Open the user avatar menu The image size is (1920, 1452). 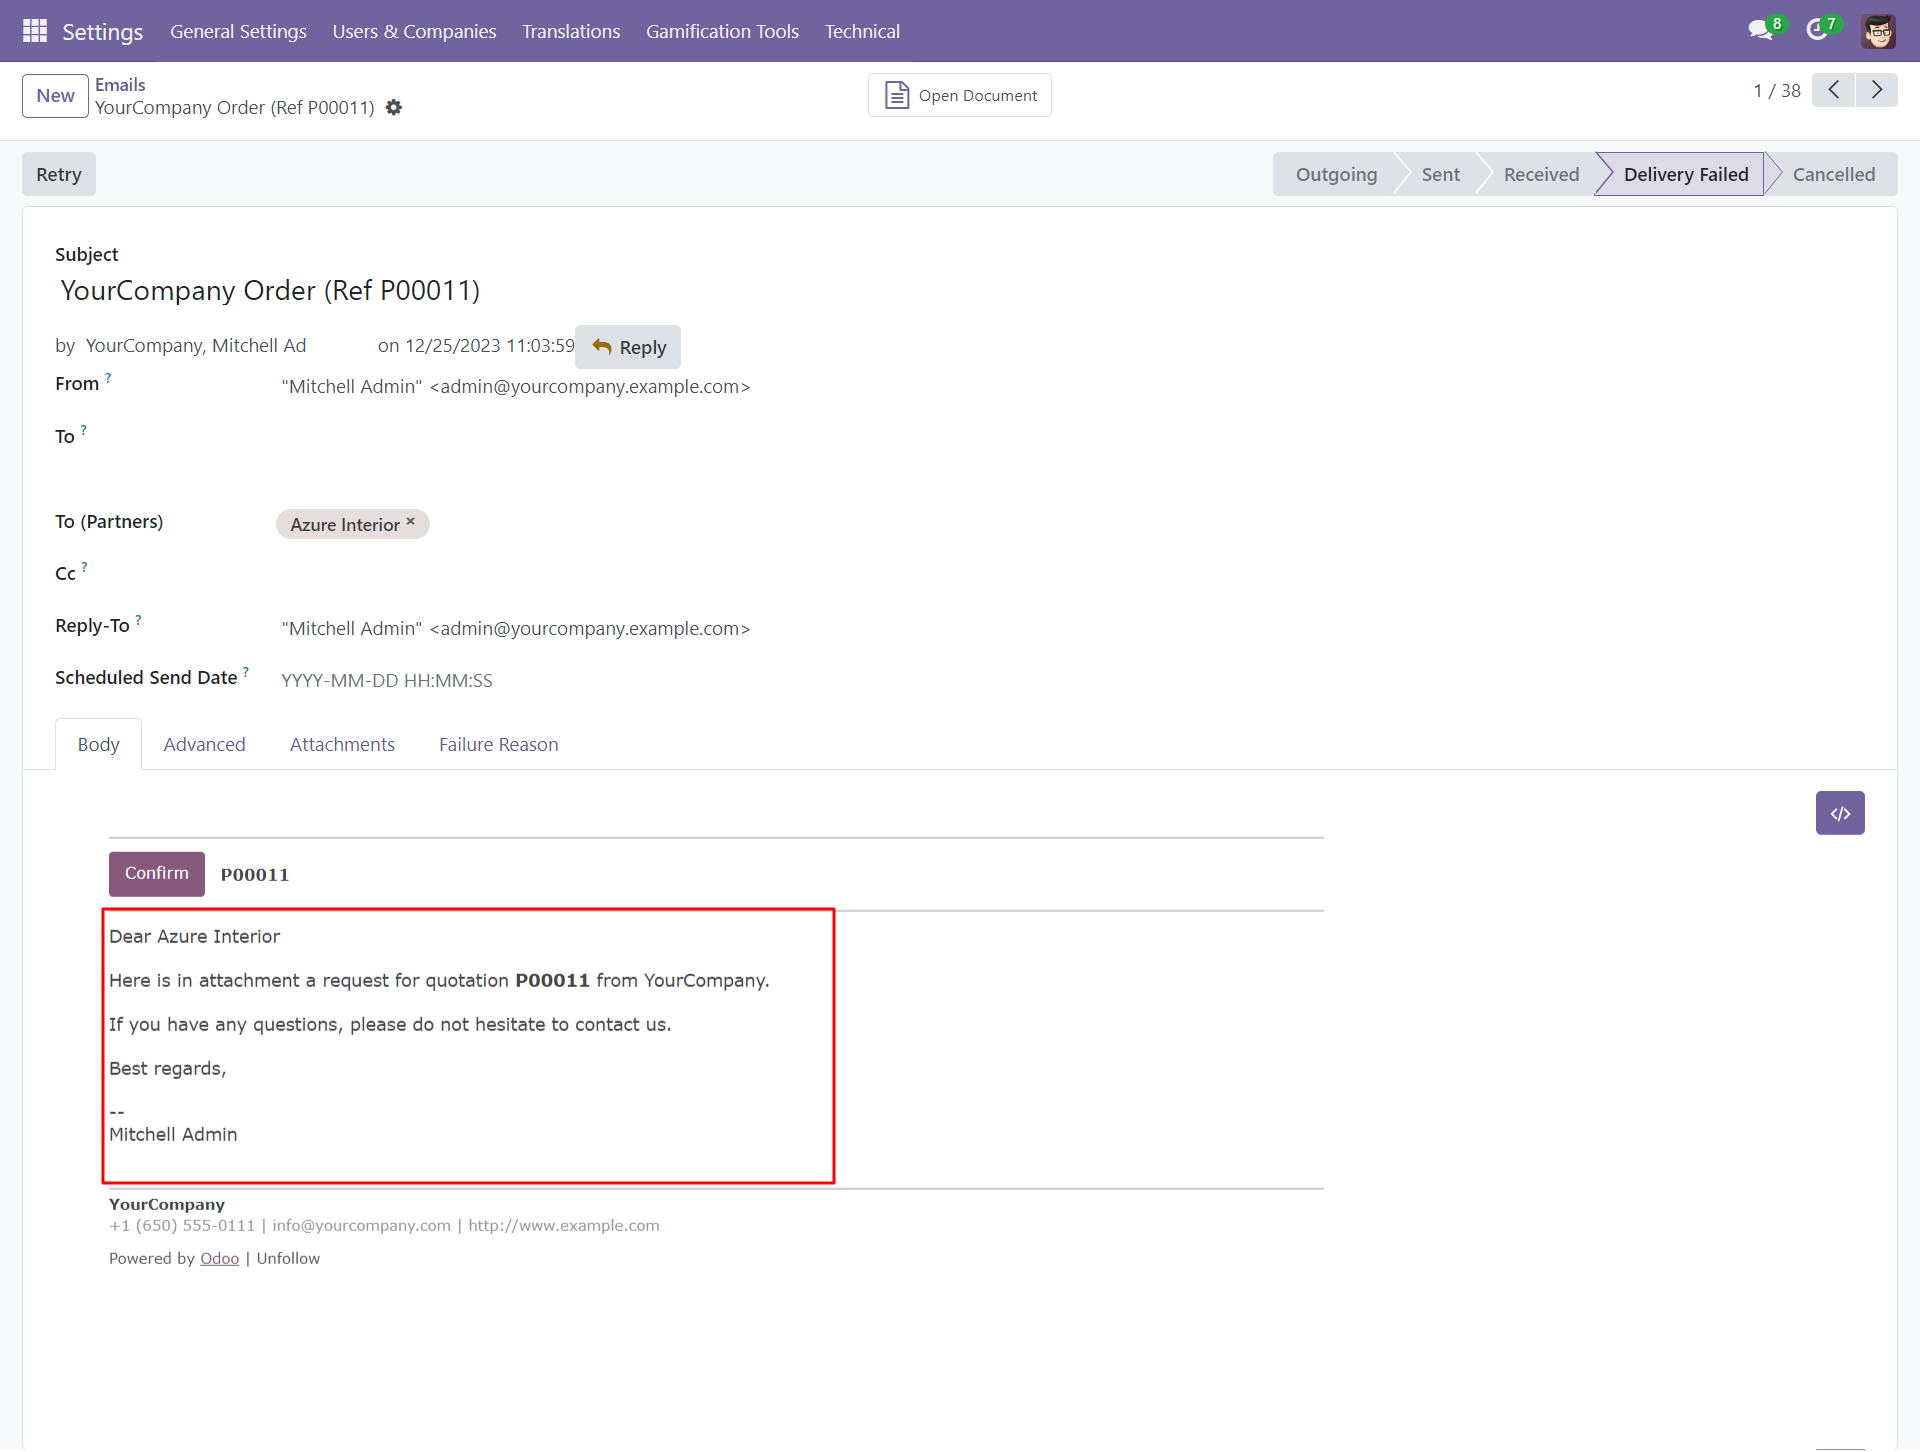click(1878, 31)
